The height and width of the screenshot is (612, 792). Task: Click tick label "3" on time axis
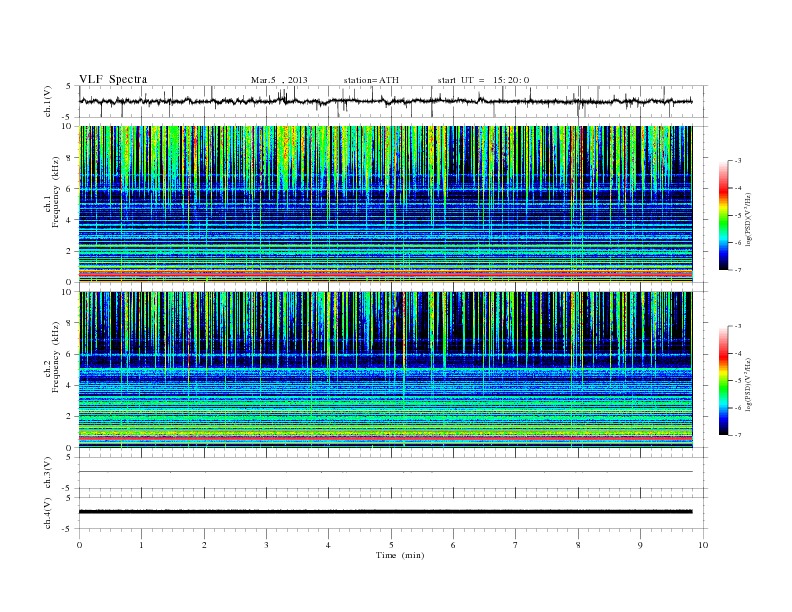(x=266, y=545)
